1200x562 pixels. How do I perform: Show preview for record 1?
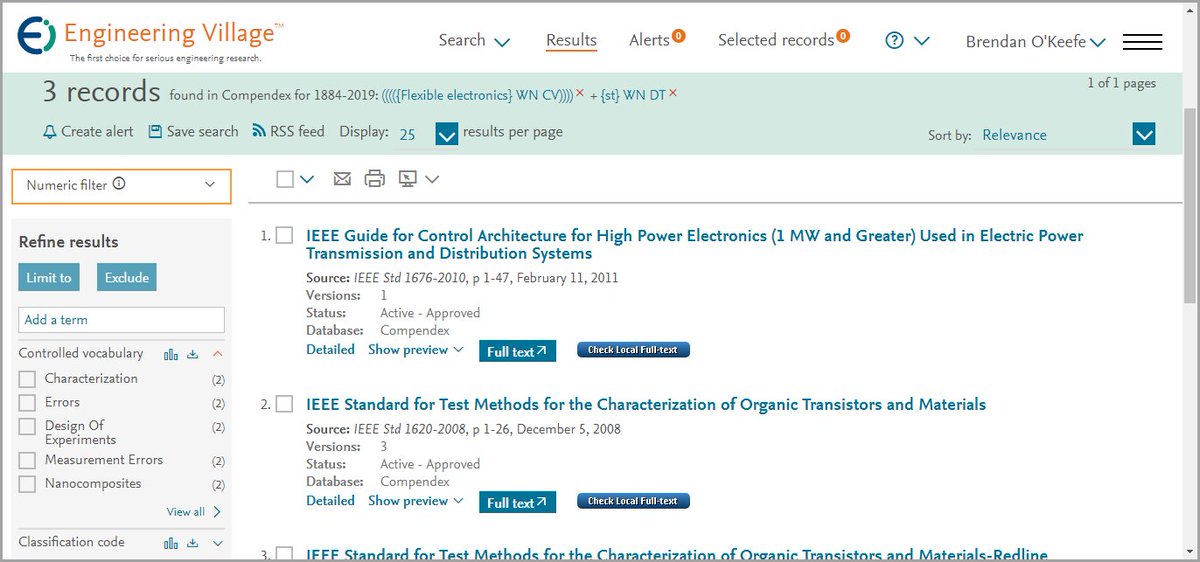click(416, 350)
